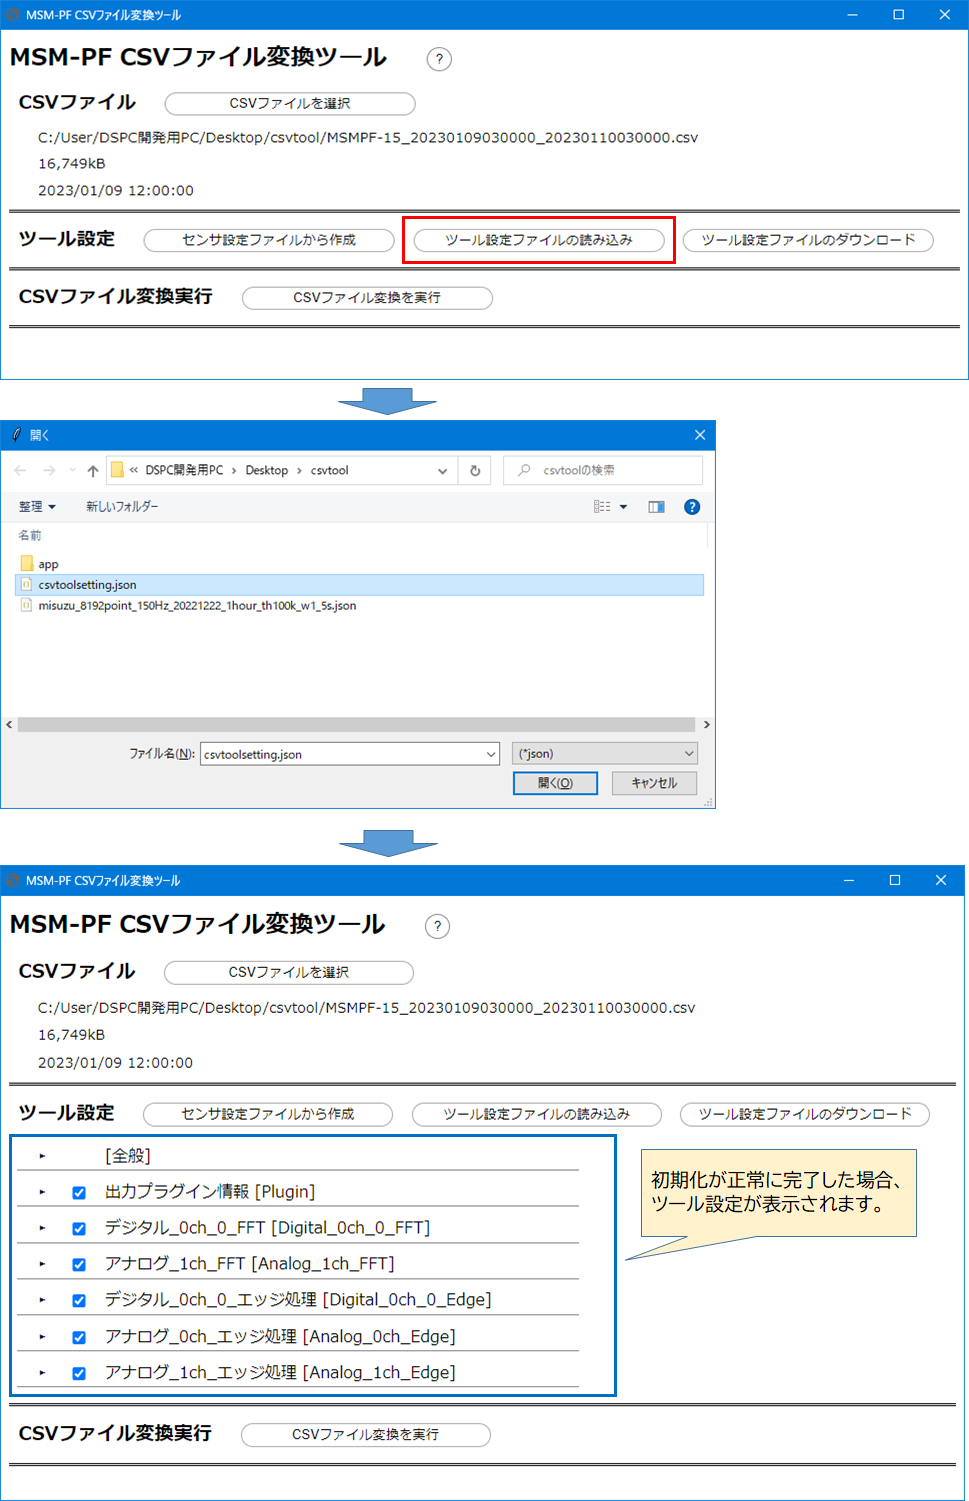Image resolution: width=969 pixels, height=1501 pixels.
Task: Expand アナログ_1ch_FFT section
Action: [42, 1264]
